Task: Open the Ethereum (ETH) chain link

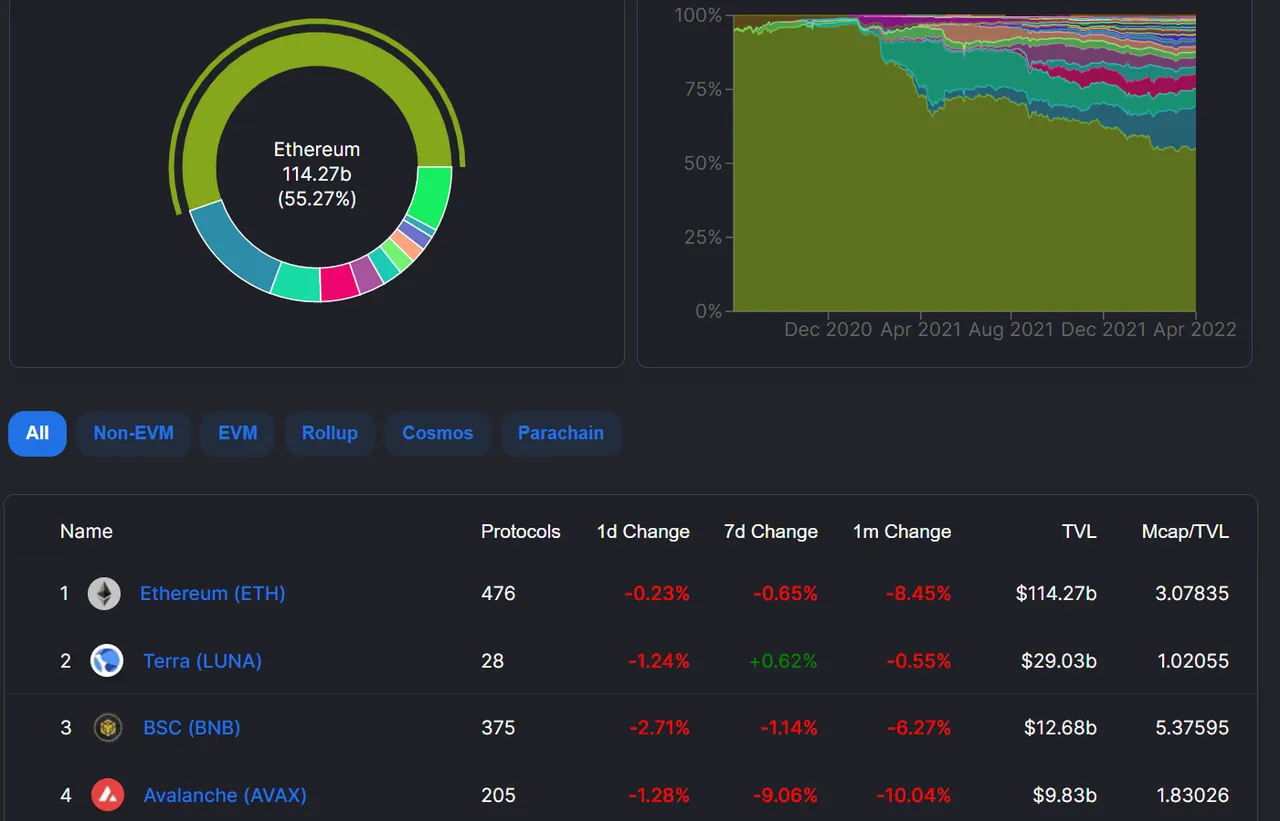Action: pos(213,593)
